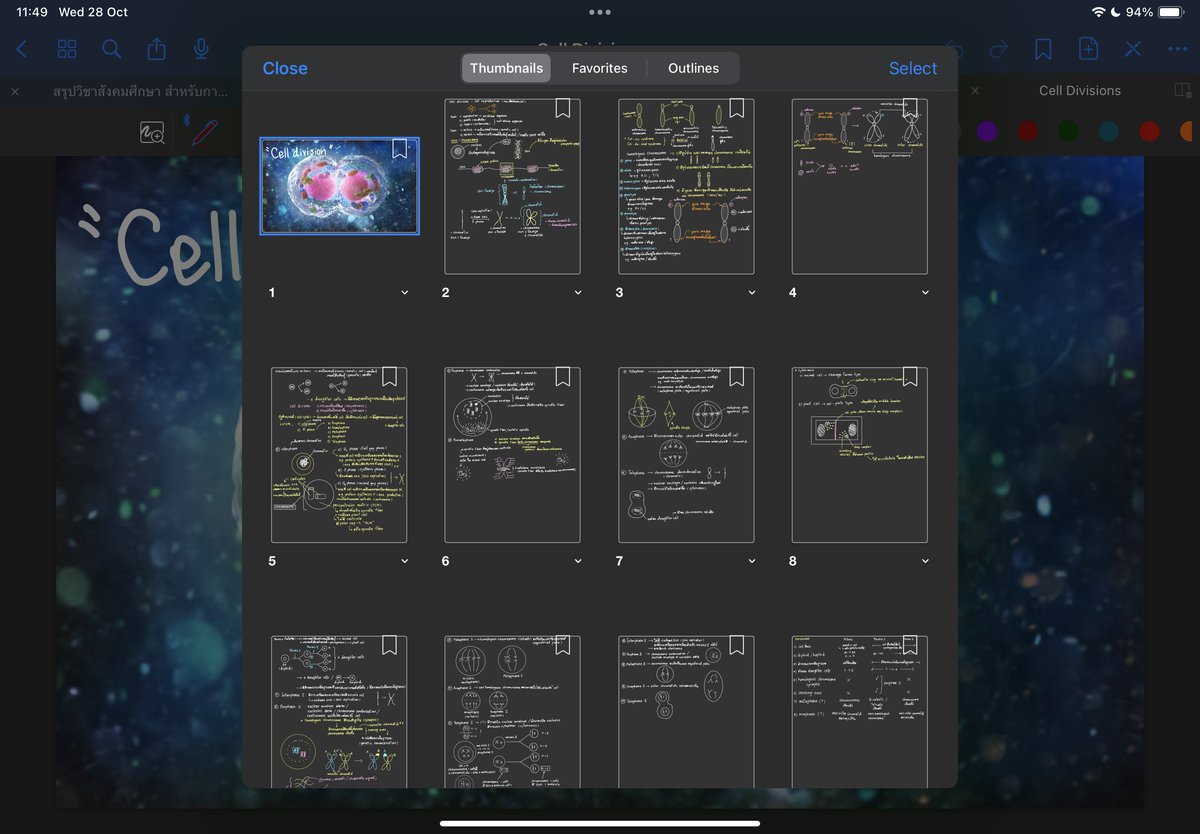
Task: Tap the add page icon
Action: (1088, 49)
